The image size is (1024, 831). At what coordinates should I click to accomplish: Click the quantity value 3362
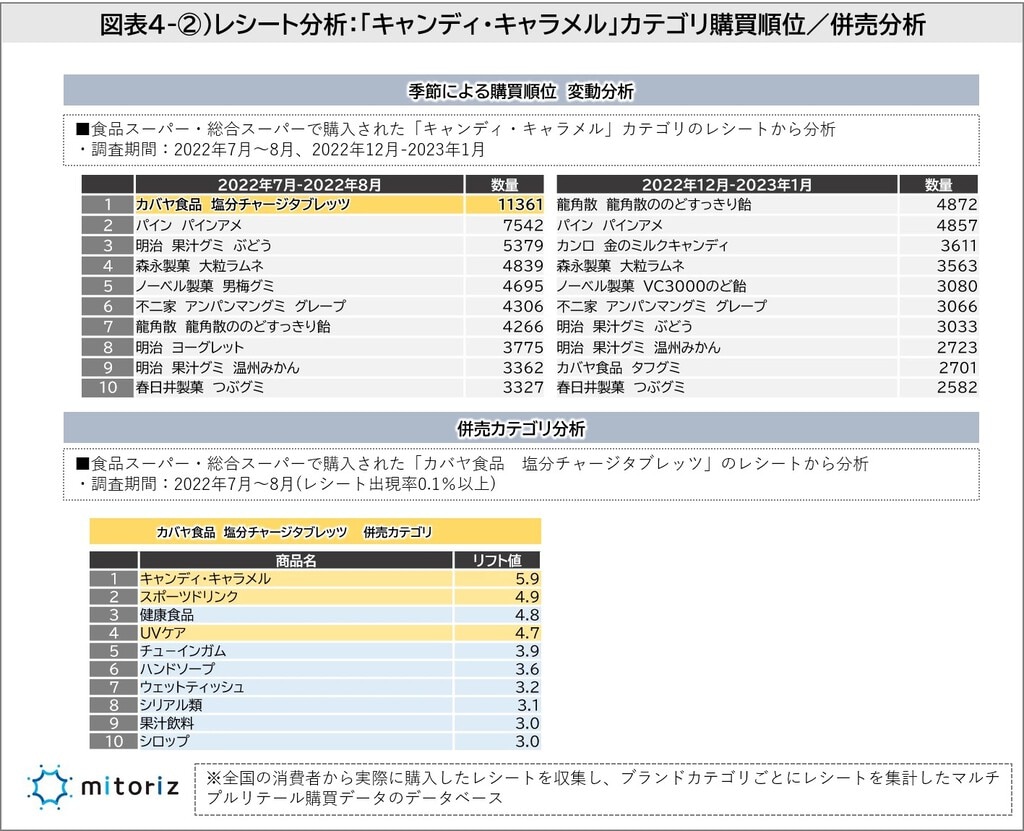click(x=522, y=368)
